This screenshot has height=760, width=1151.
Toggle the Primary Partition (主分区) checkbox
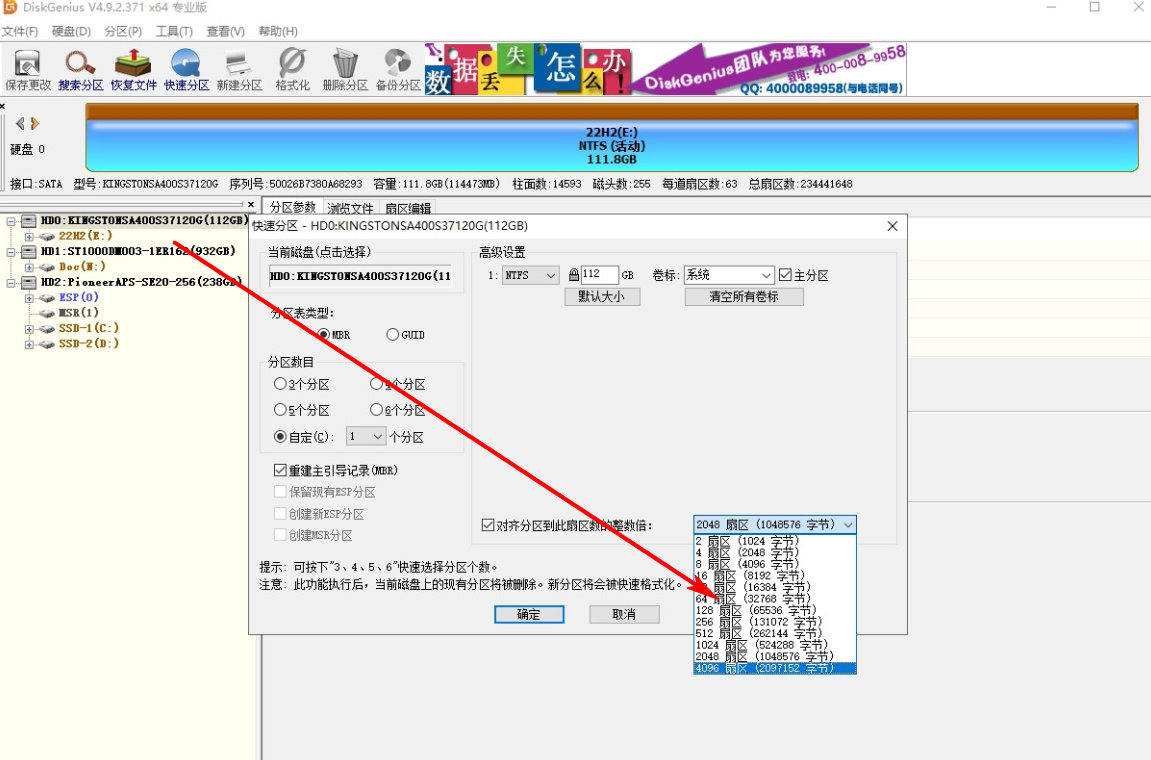tap(785, 275)
